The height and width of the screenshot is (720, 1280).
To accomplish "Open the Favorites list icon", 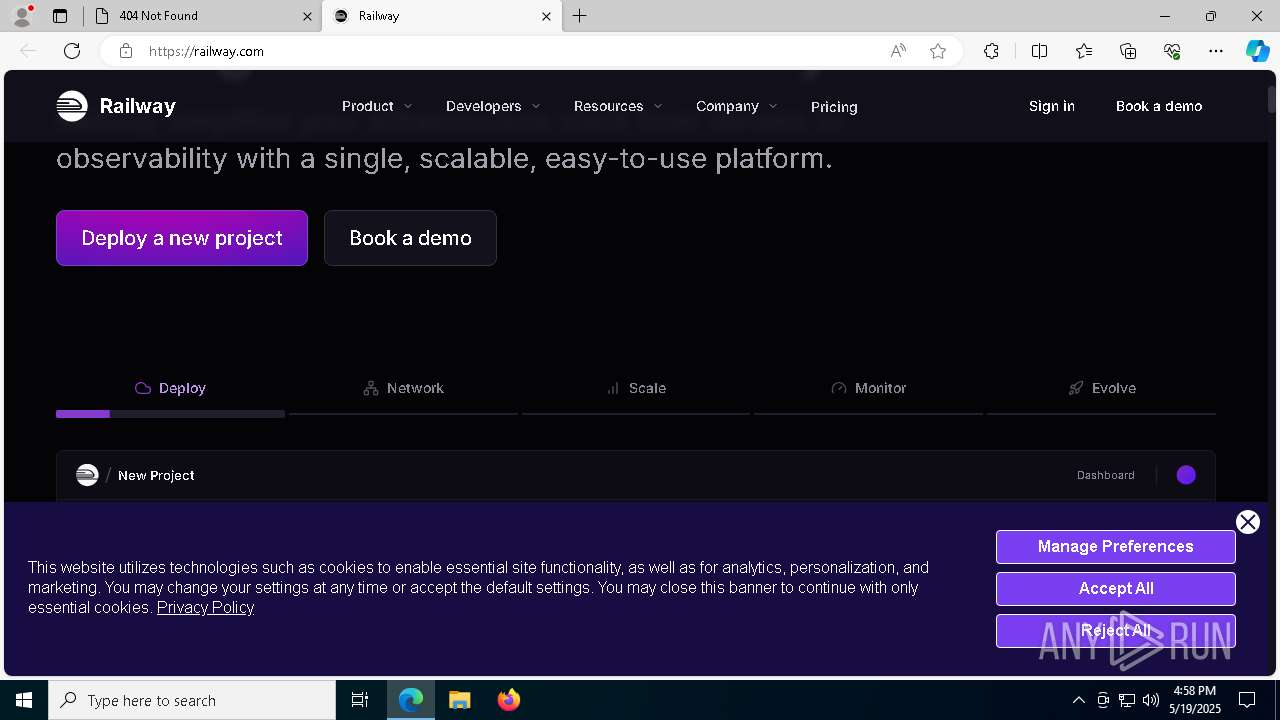I will click(1084, 51).
